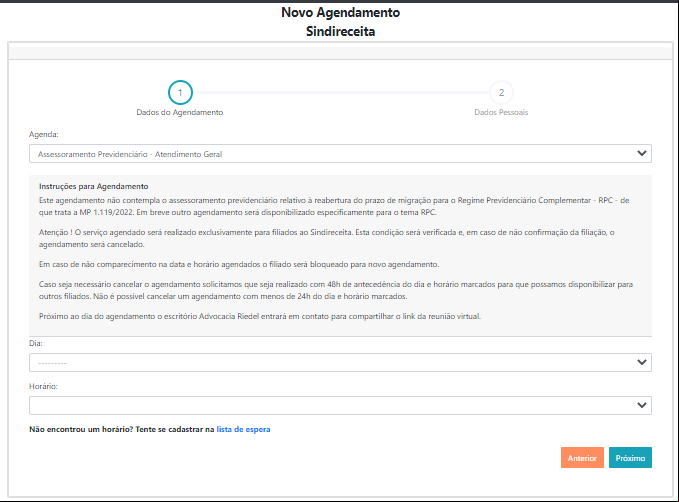Select the Dados Pessoais step label
The height and width of the screenshot is (502, 679).
(x=501, y=112)
